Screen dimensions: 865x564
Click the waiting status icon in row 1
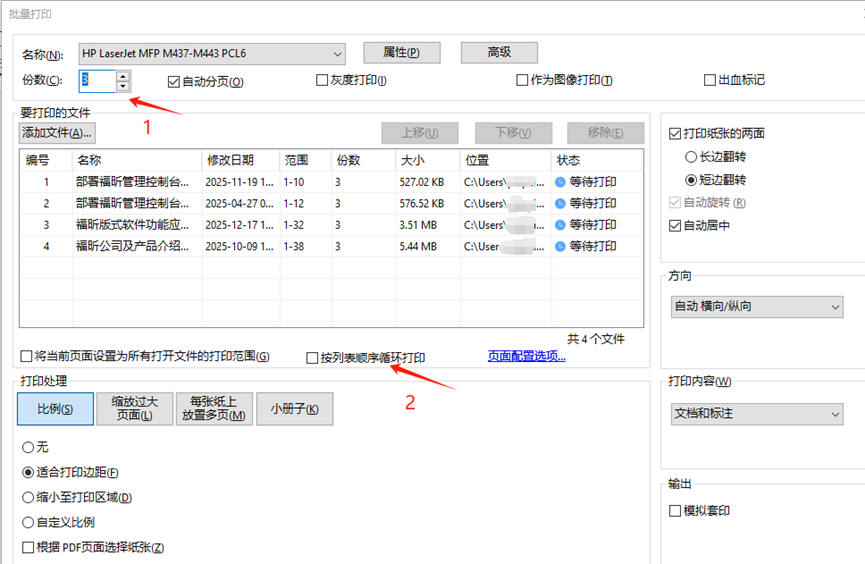point(560,182)
